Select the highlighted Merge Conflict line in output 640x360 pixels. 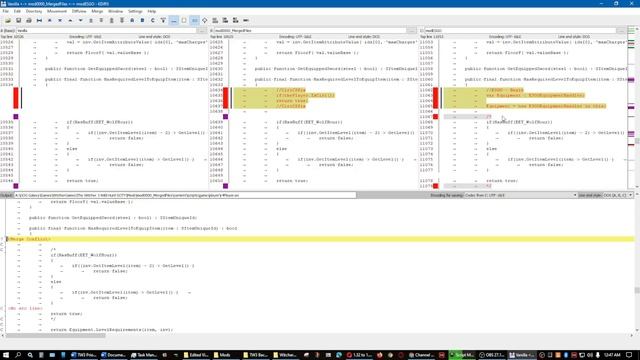coord(320,239)
